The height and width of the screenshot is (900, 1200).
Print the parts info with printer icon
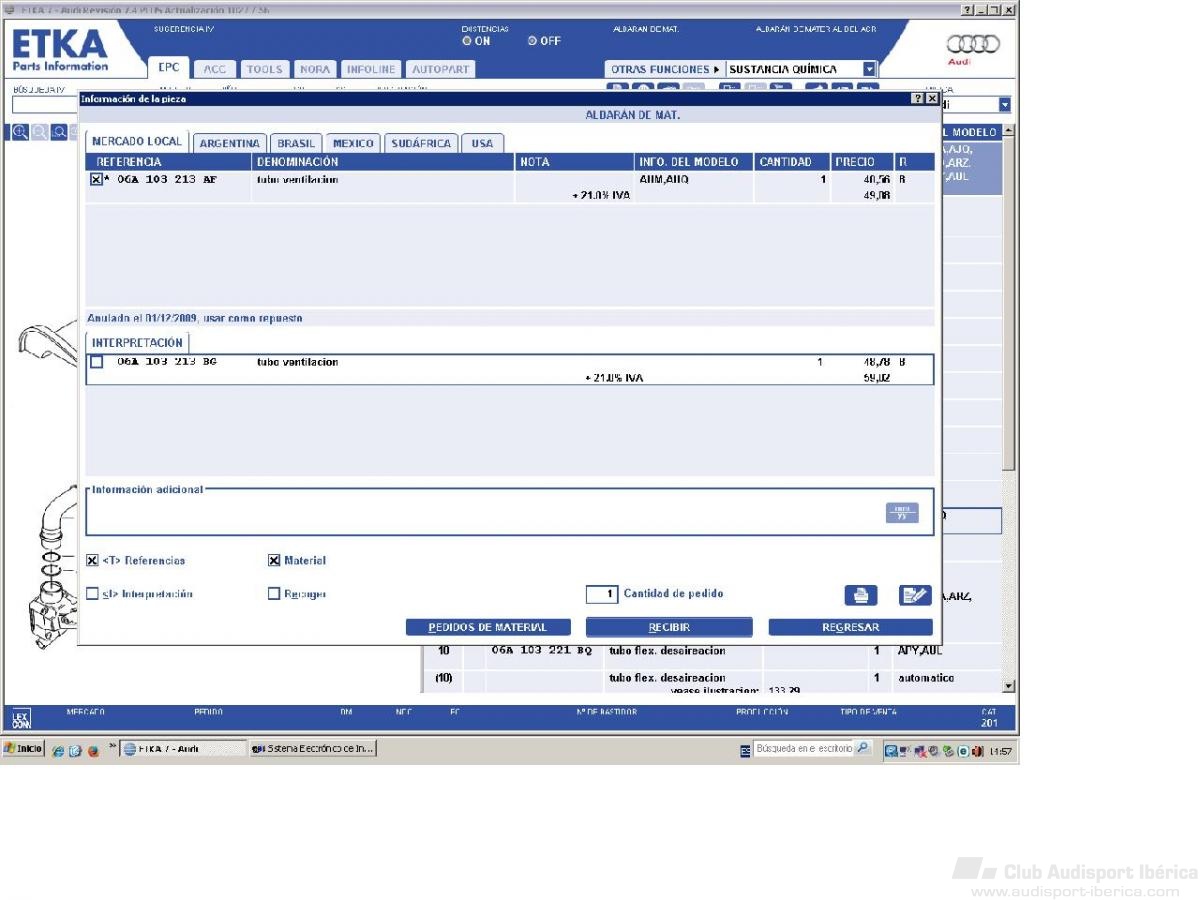click(x=861, y=595)
